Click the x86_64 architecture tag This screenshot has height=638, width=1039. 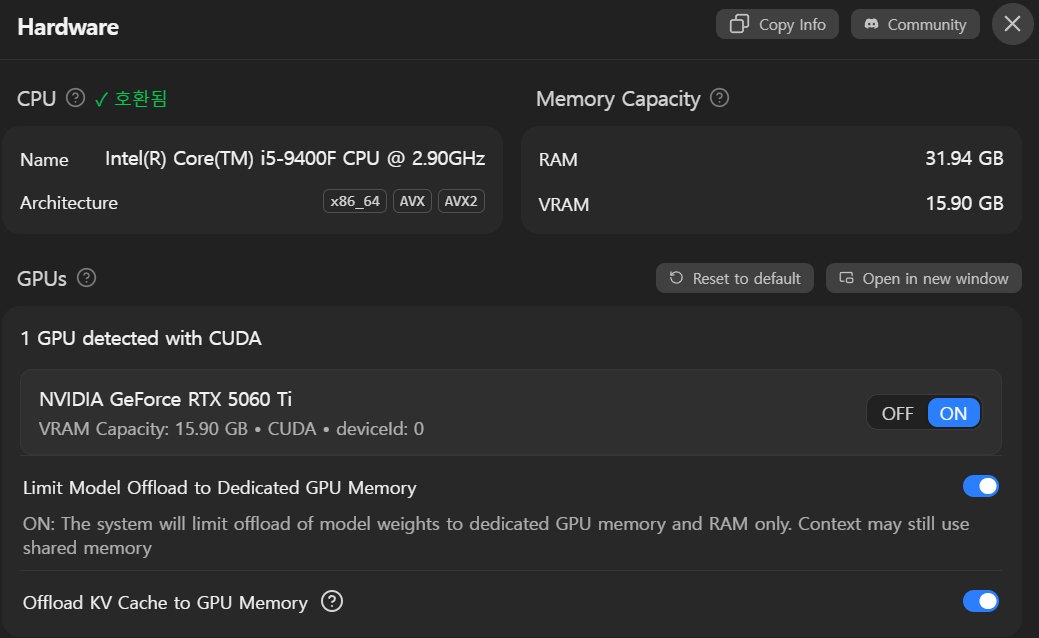pyautogui.click(x=355, y=201)
